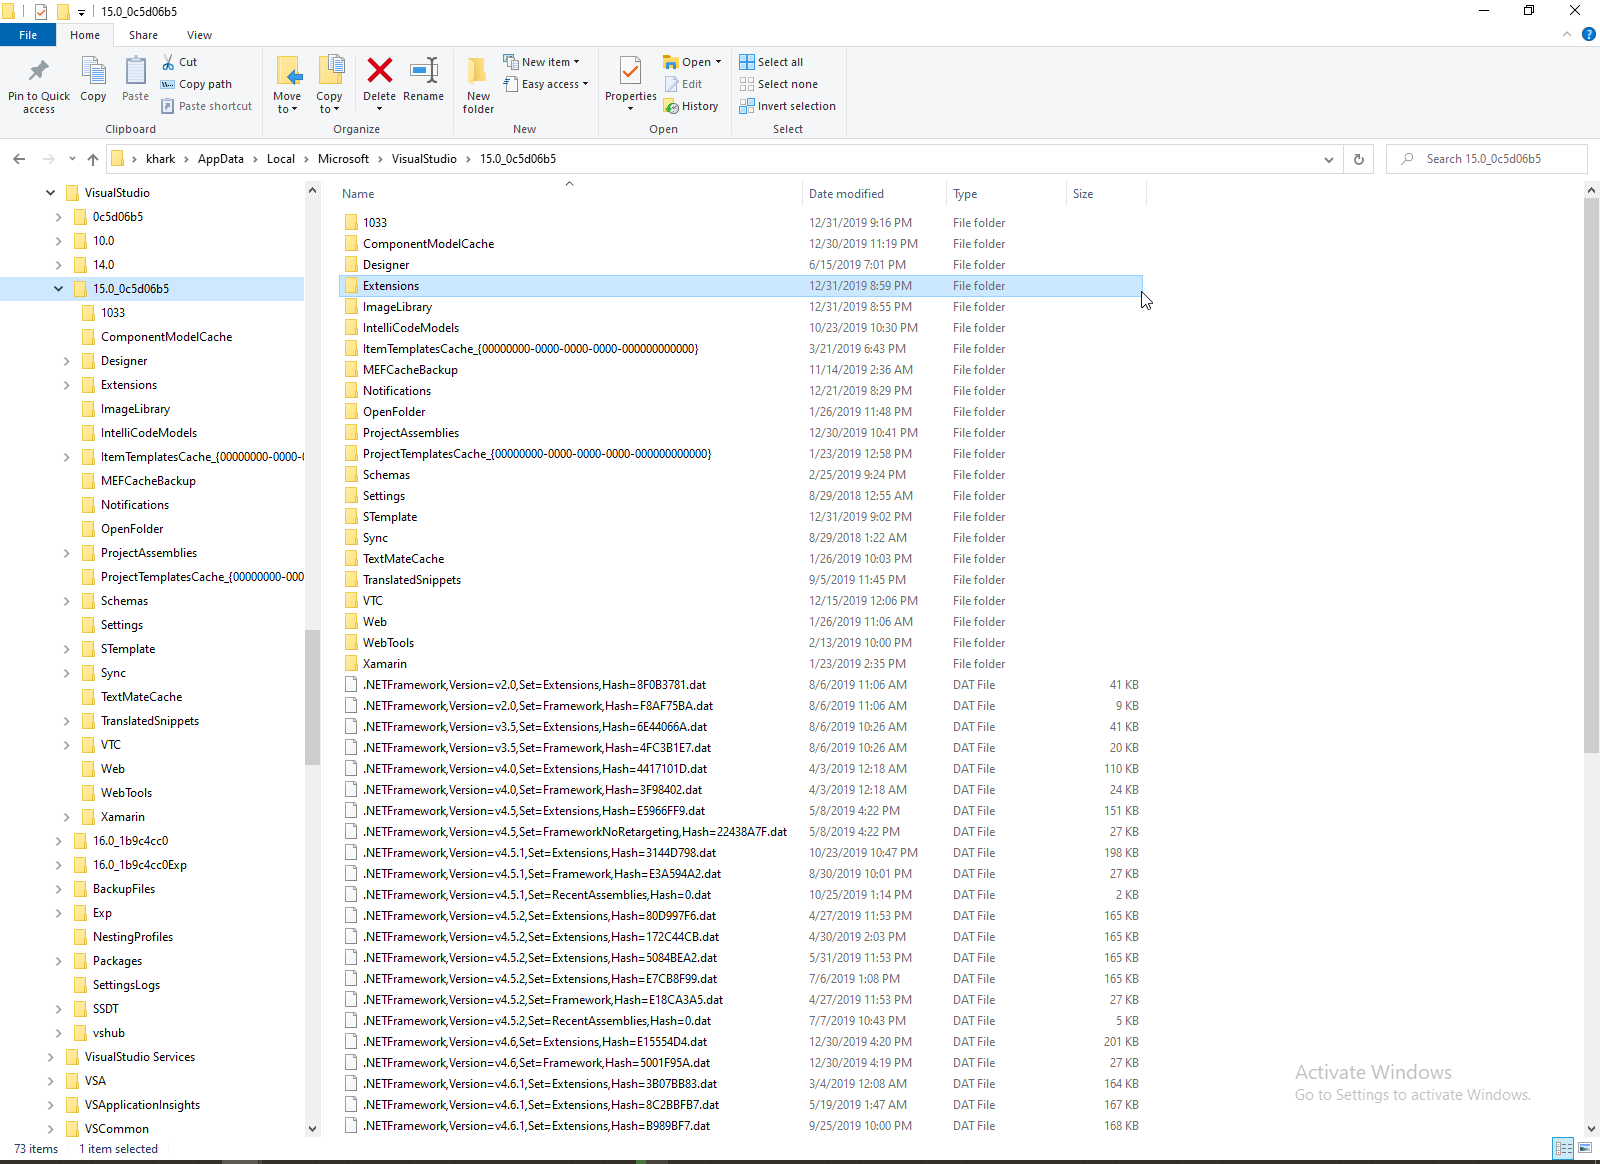The image size is (1600, 1164).
Task: Click the Edit ribbon button
Action: pos(684,84)
